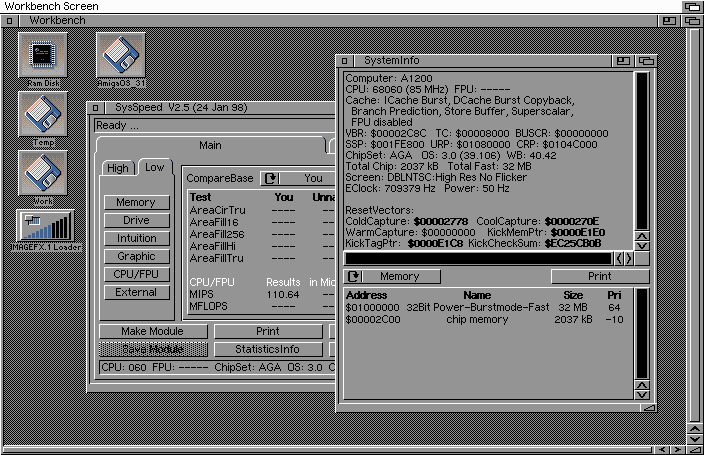Screen dimensions: 704x455
Task: Click the Ready status field
Action: [215, 126]
